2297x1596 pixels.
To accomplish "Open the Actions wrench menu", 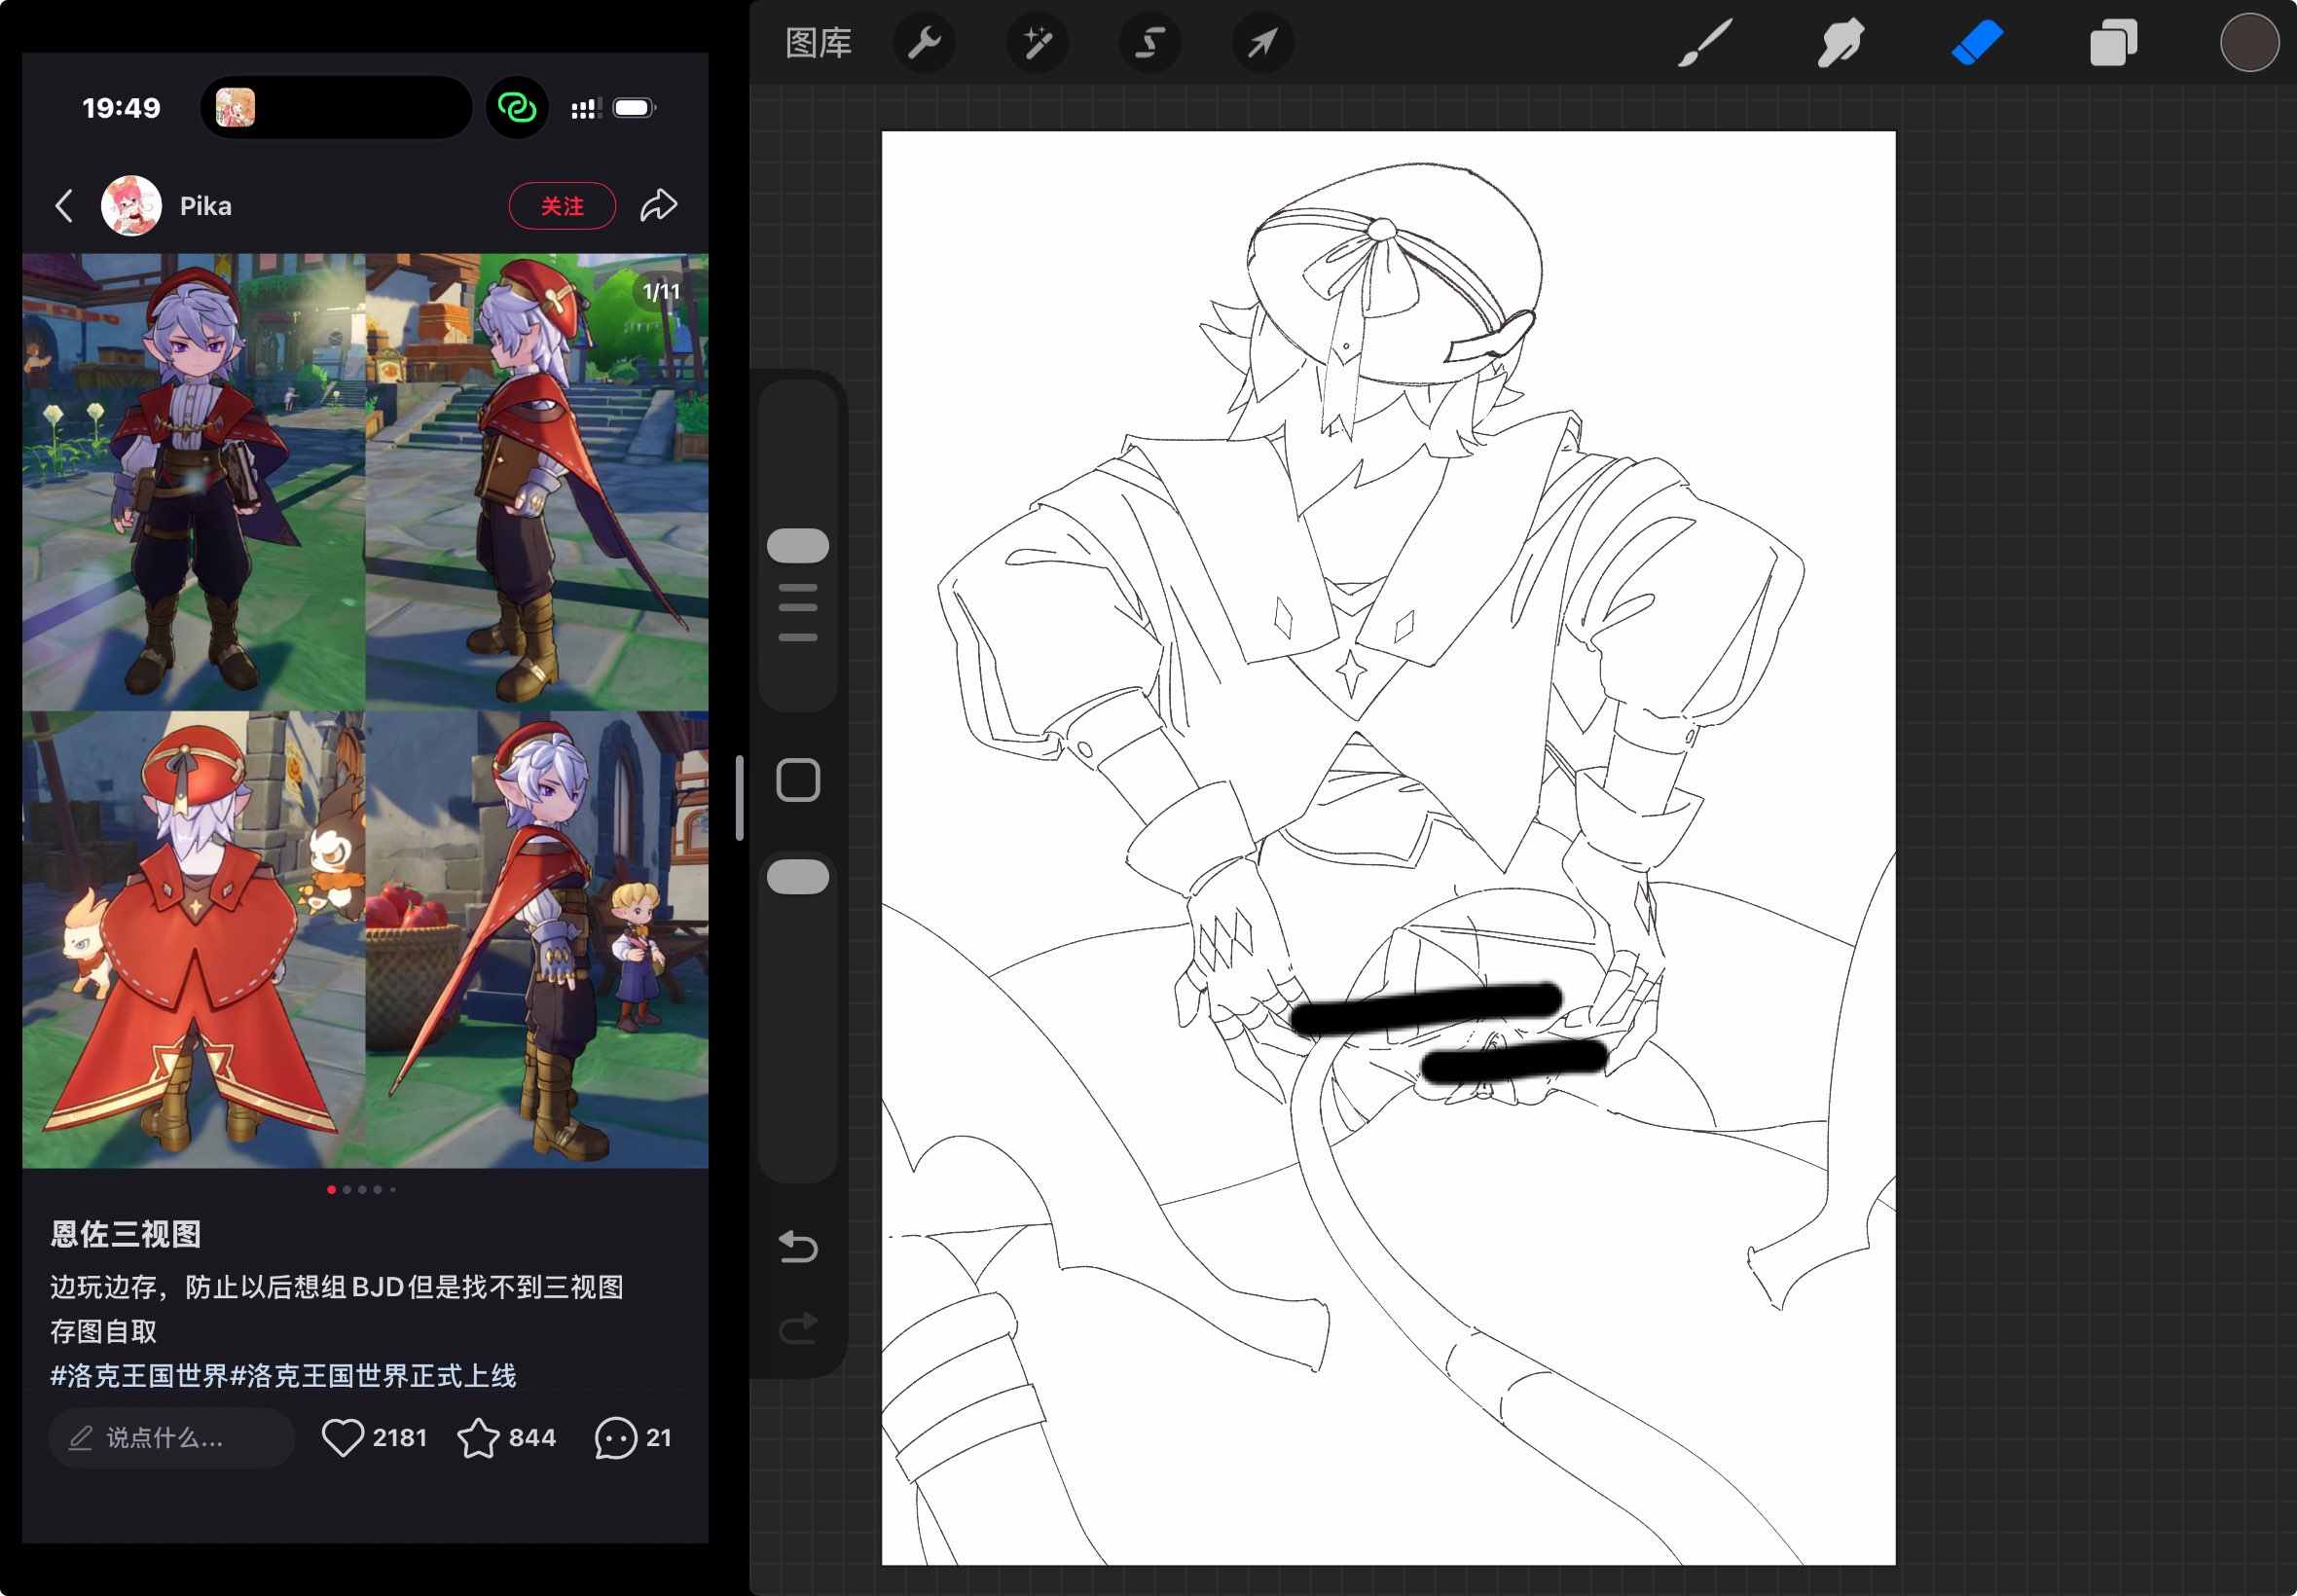I will [924, 43].
